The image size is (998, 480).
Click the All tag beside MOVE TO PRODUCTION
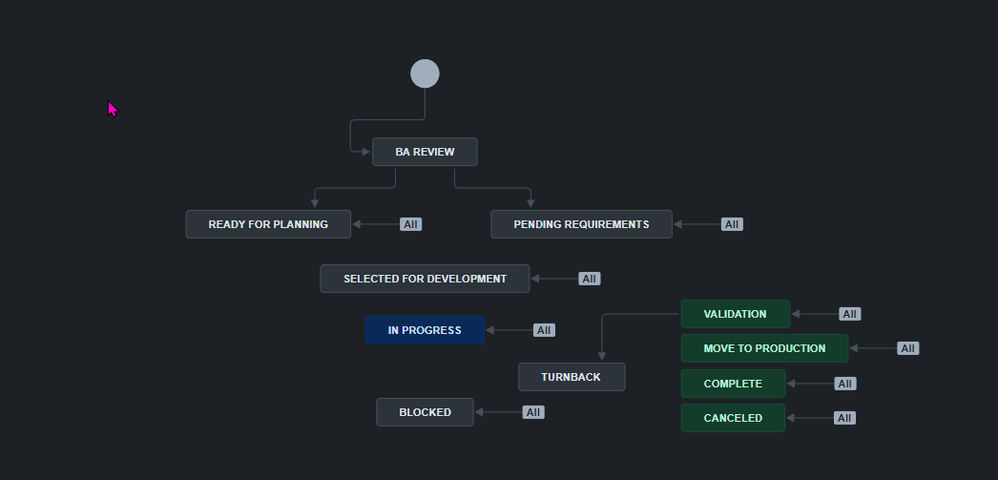click(x=908, y=348)
